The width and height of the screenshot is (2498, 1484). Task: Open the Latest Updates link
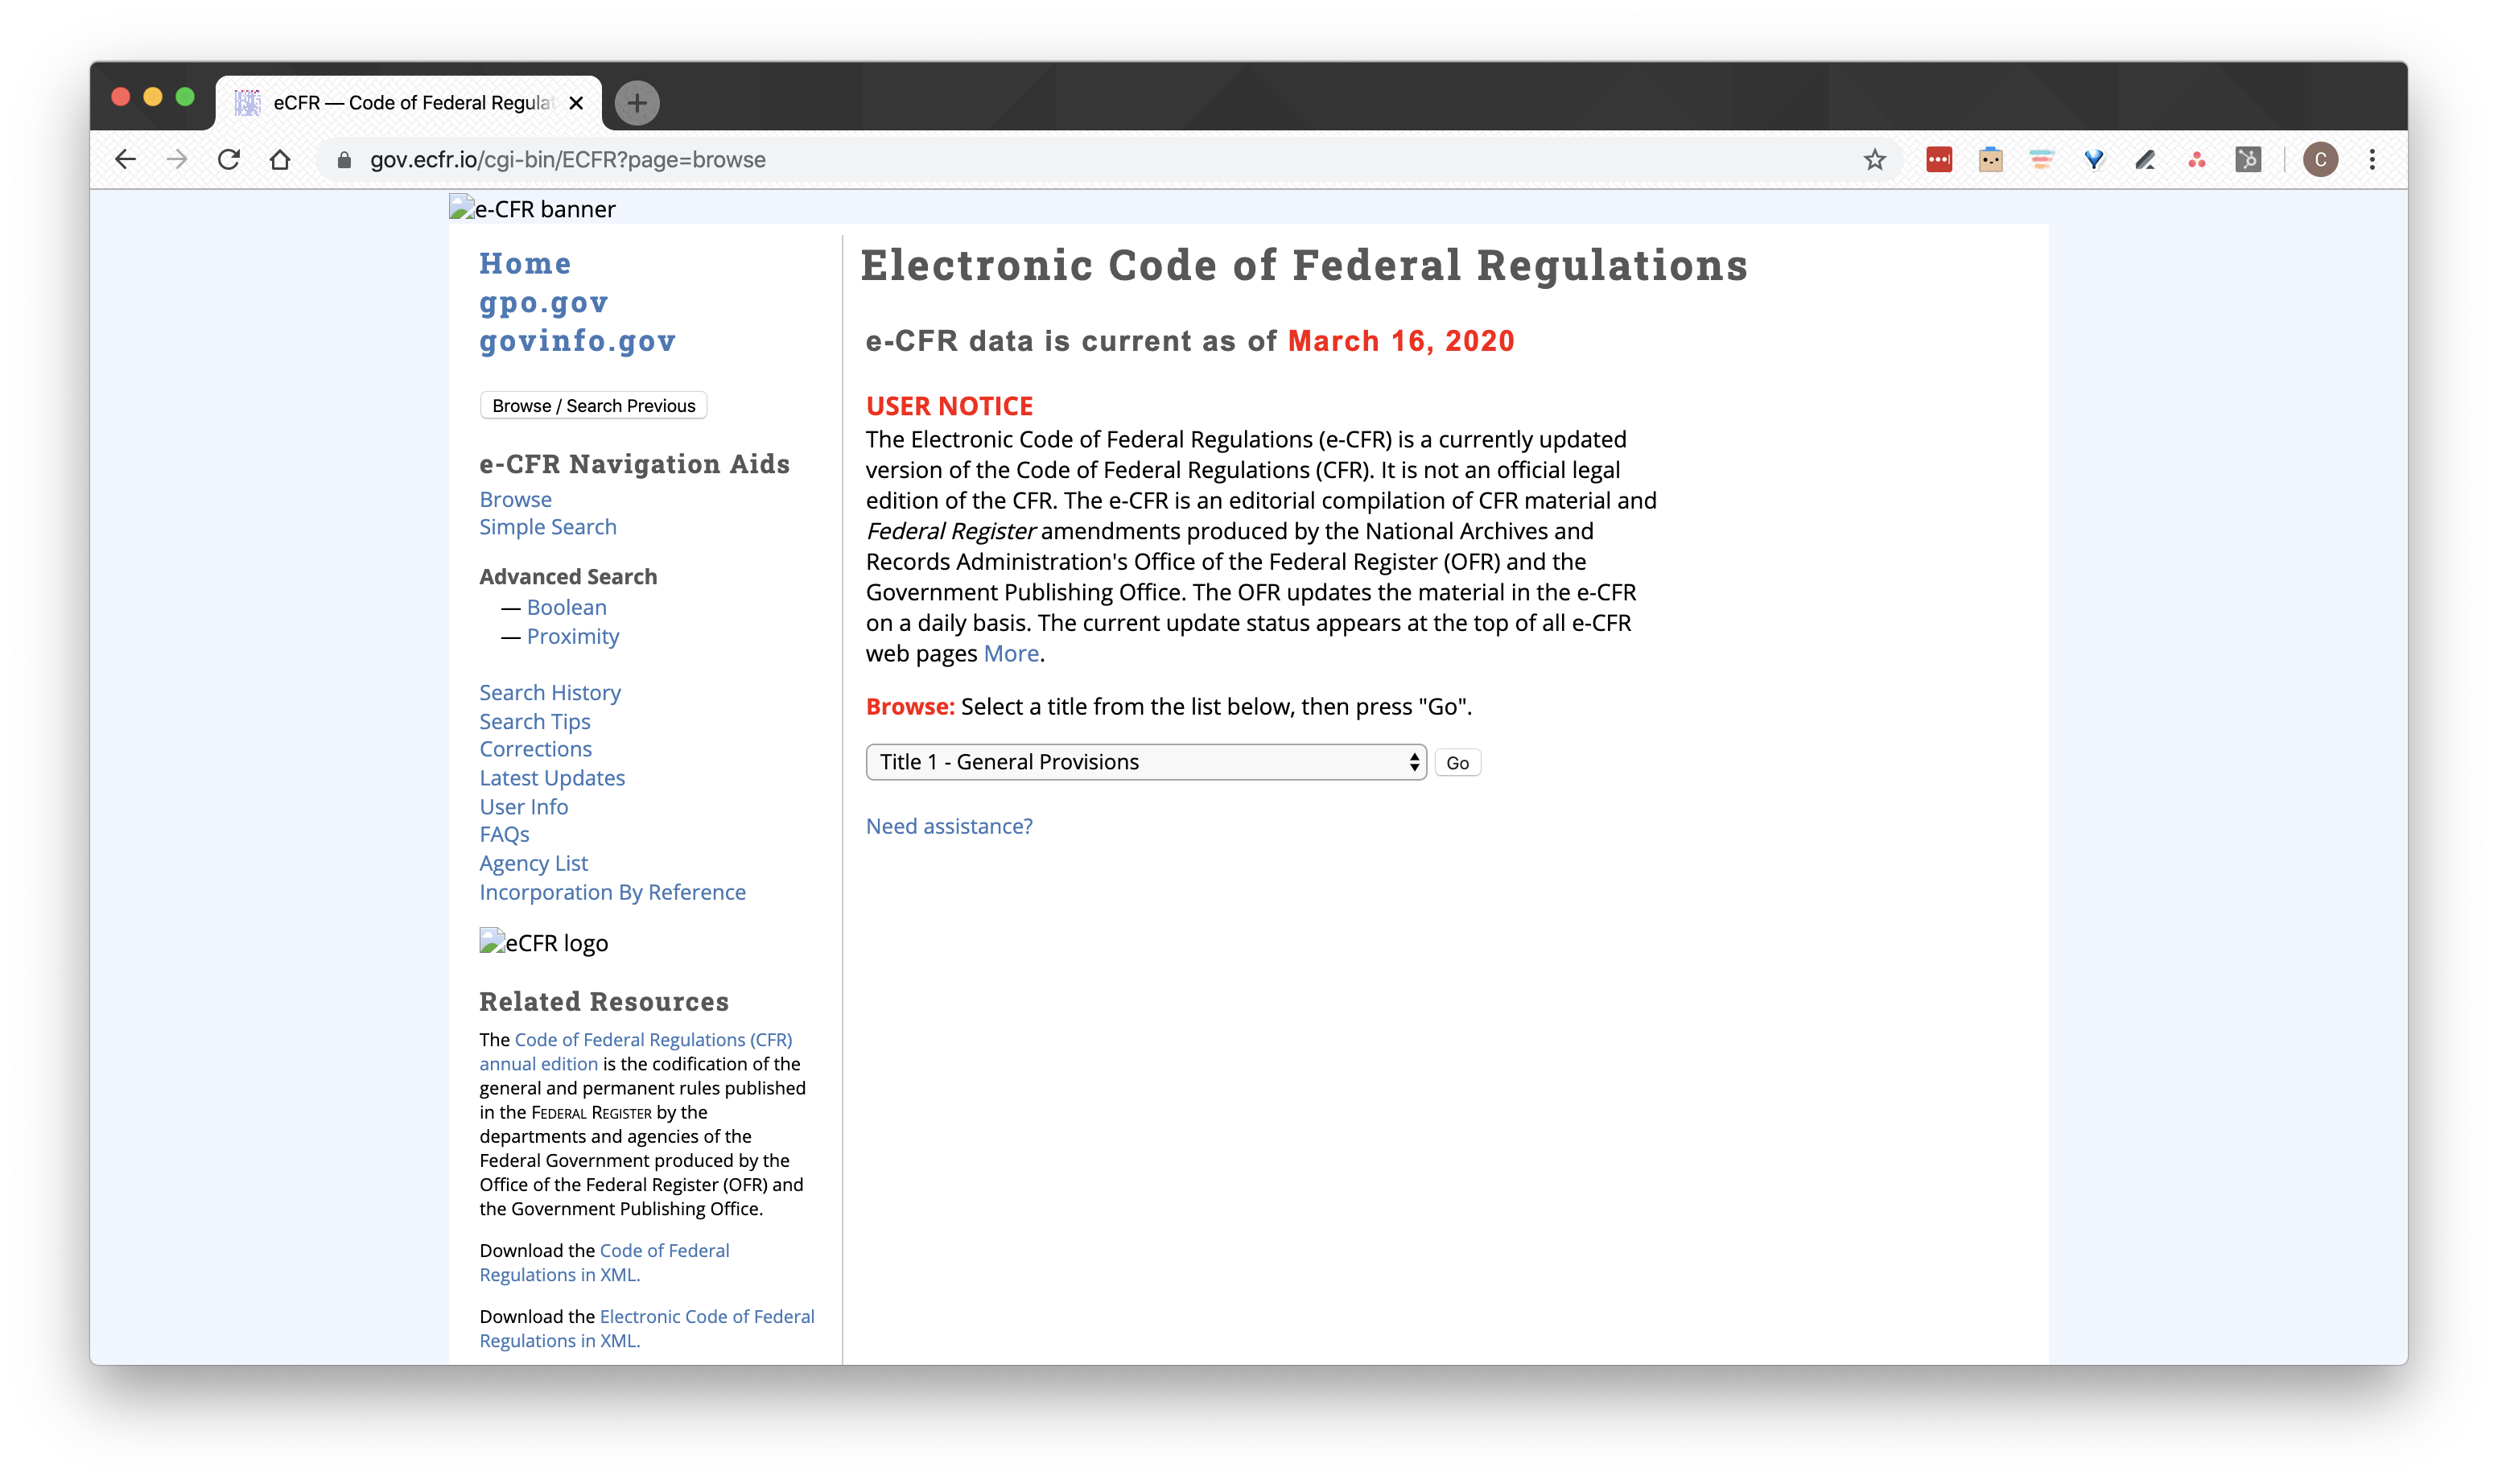[552, 778]
